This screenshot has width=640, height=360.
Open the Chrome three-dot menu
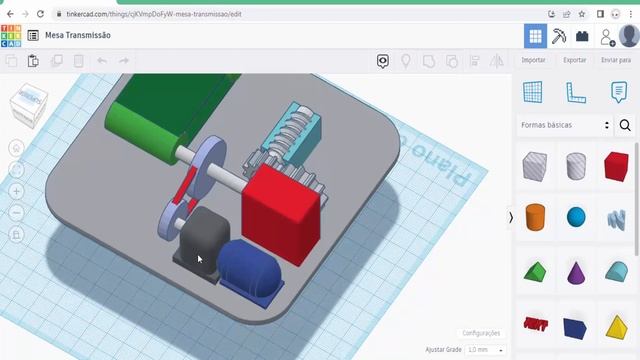(631, 14)
